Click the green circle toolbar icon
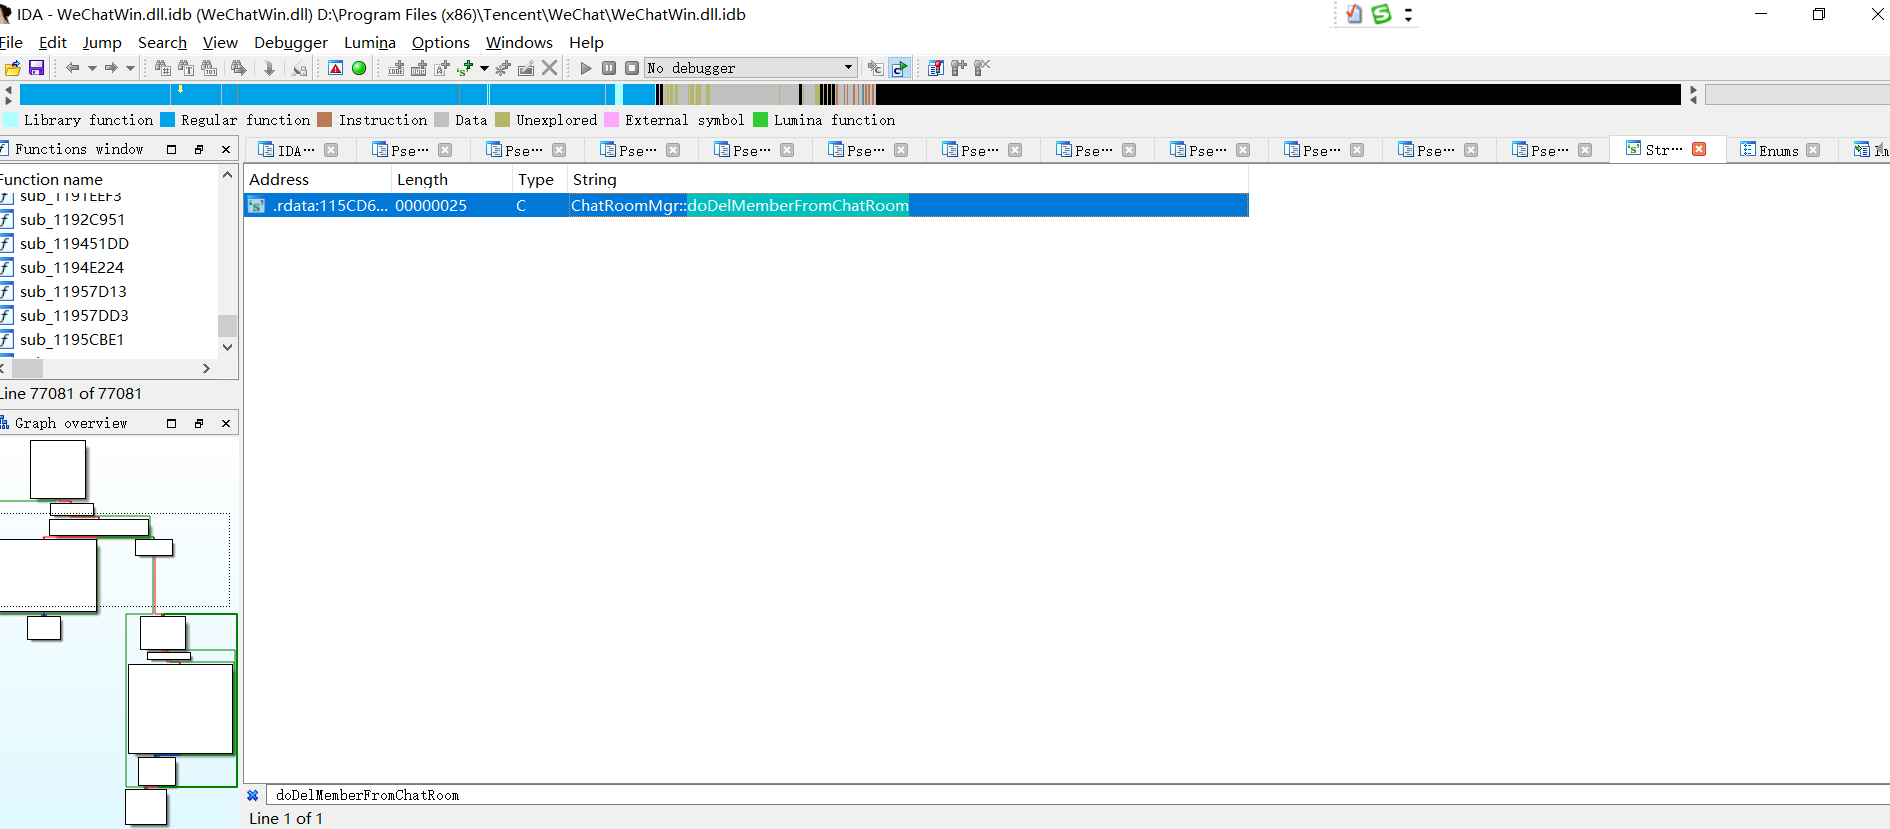The height and width of the screenshot is (829, 1890). coord(359,68)
